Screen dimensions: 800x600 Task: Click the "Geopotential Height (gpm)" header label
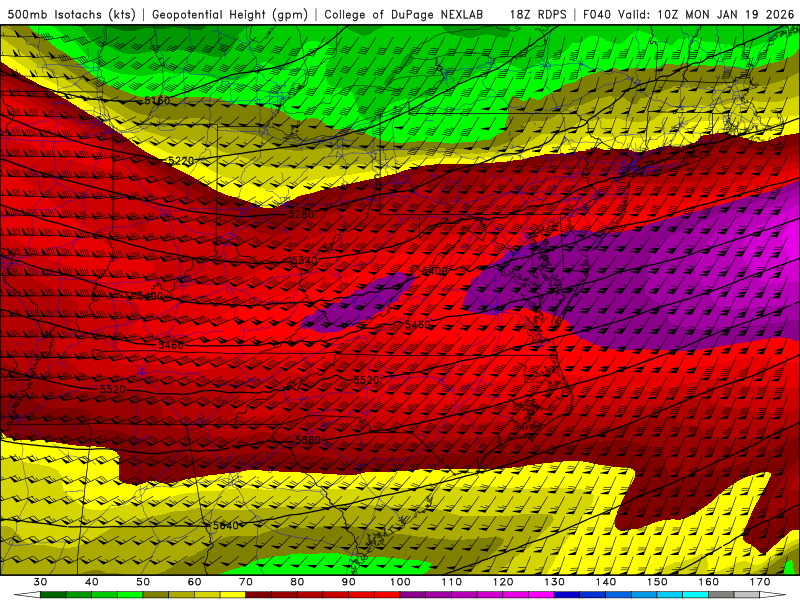pyautogui.click(x=230, y=14)
